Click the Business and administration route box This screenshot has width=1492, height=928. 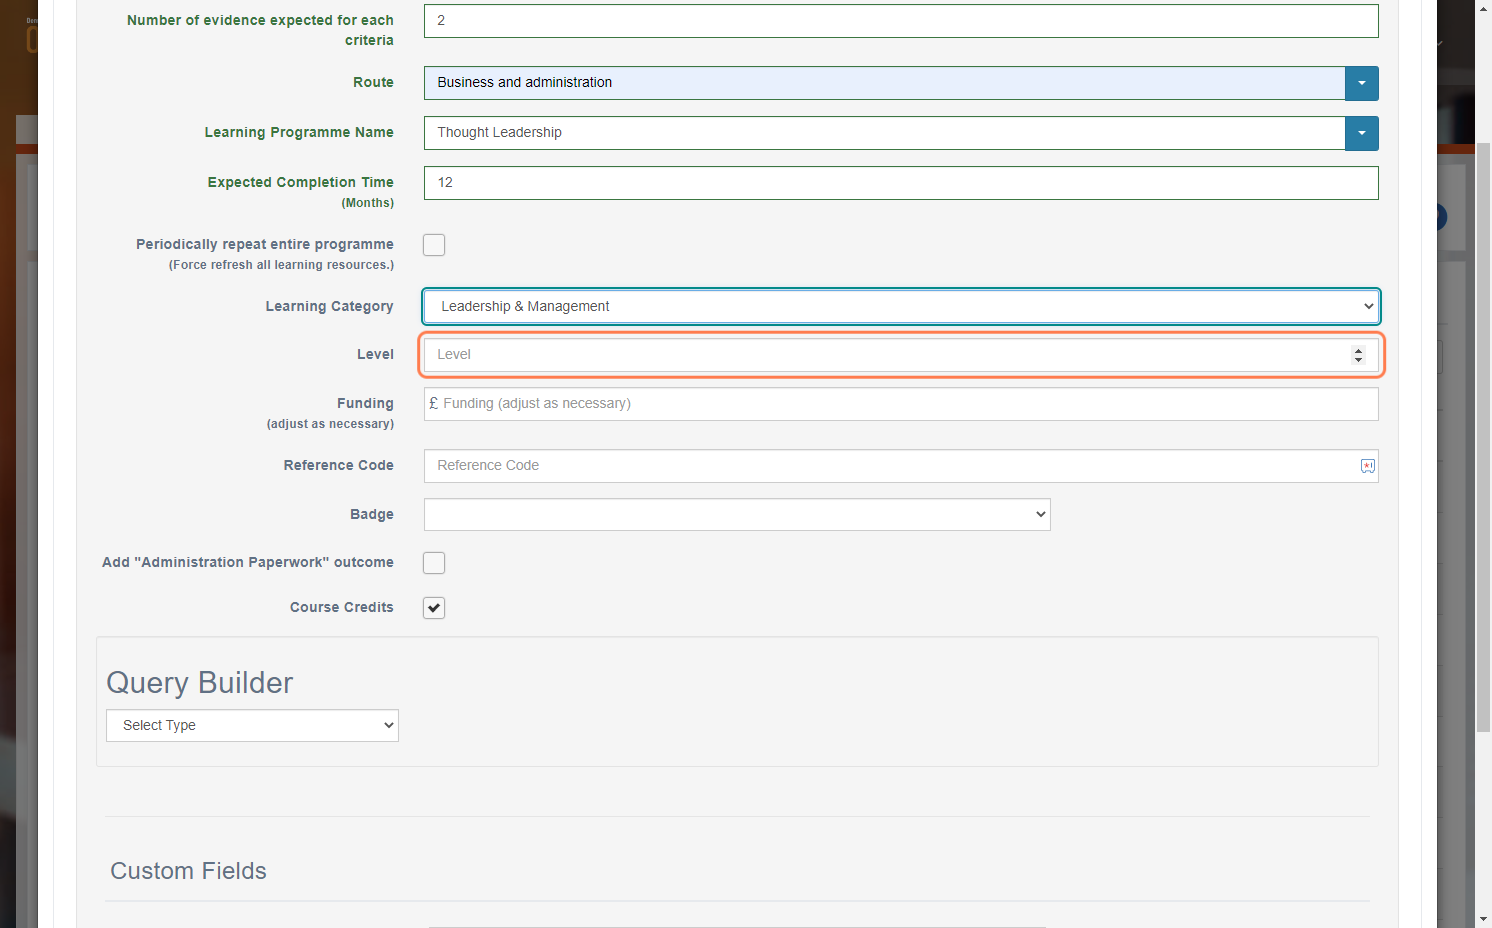884,83
